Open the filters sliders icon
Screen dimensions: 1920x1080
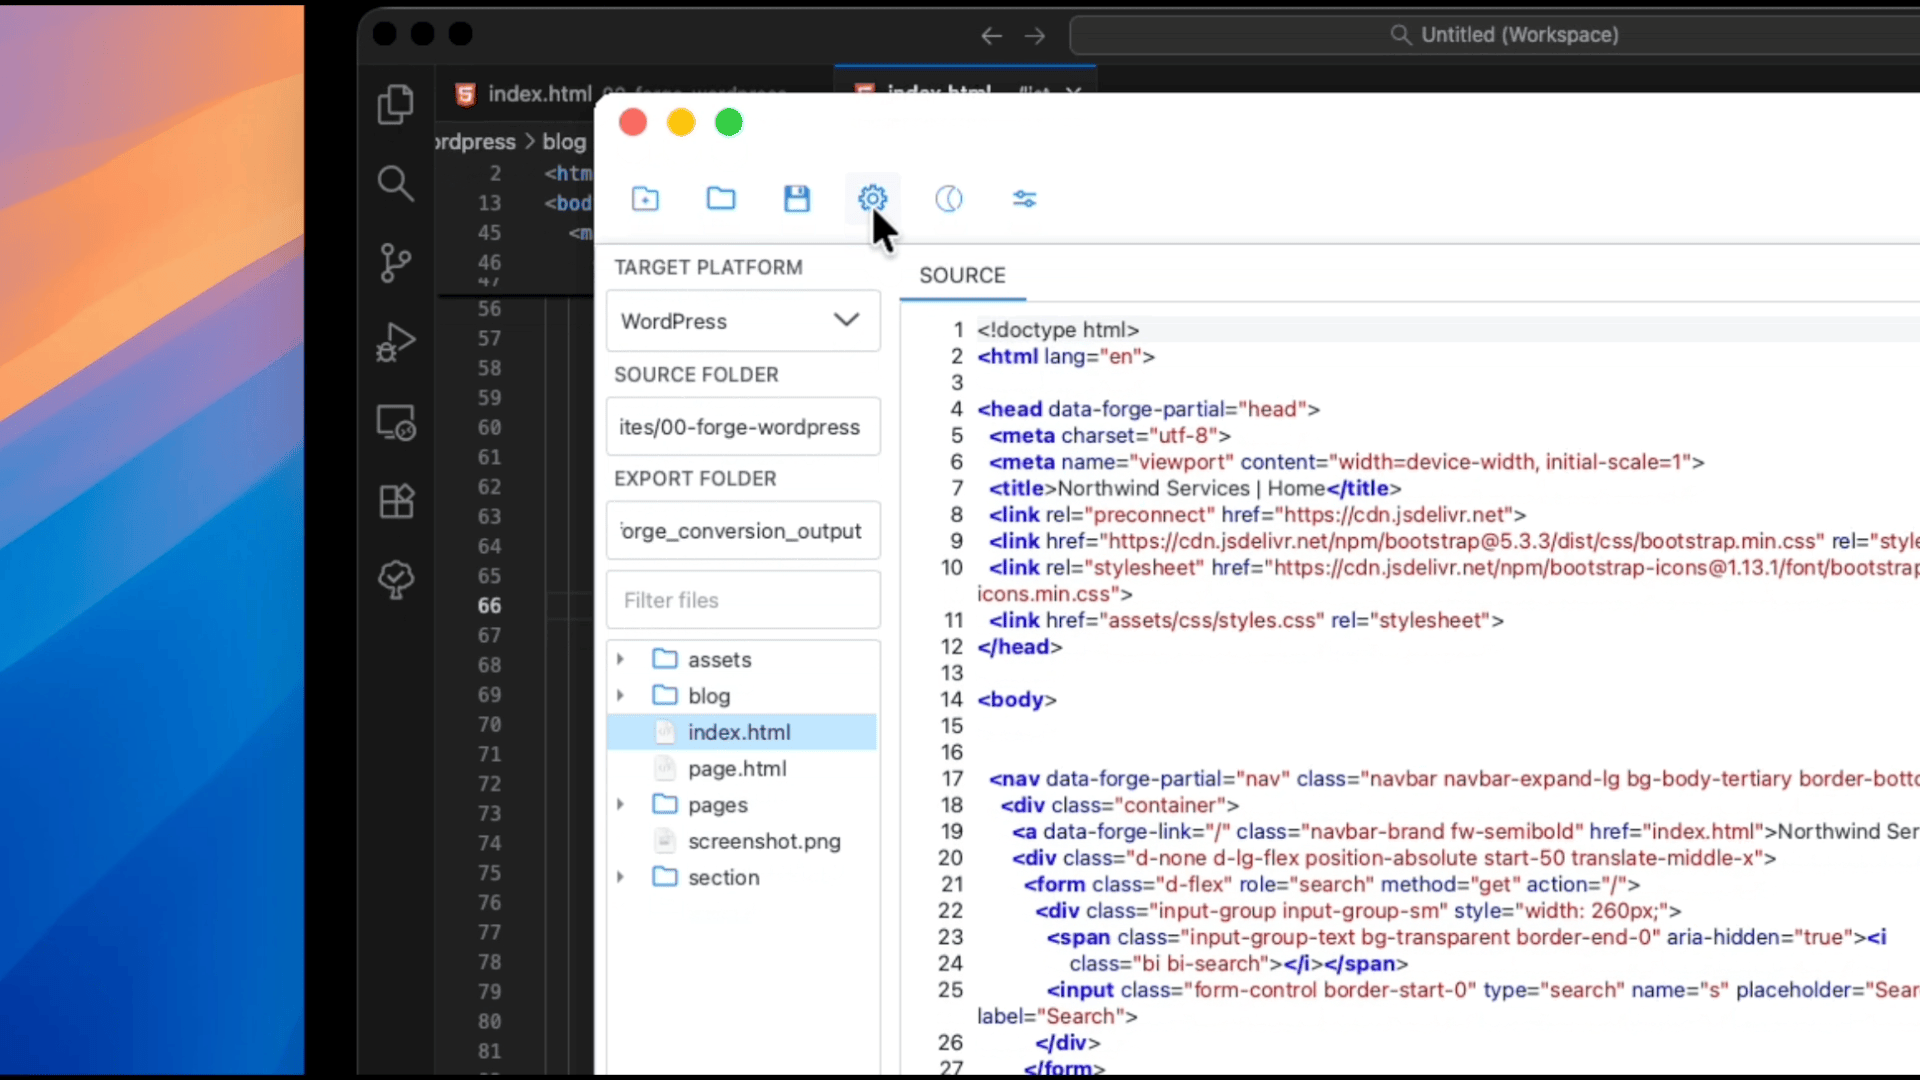[x=1024, y=199]
